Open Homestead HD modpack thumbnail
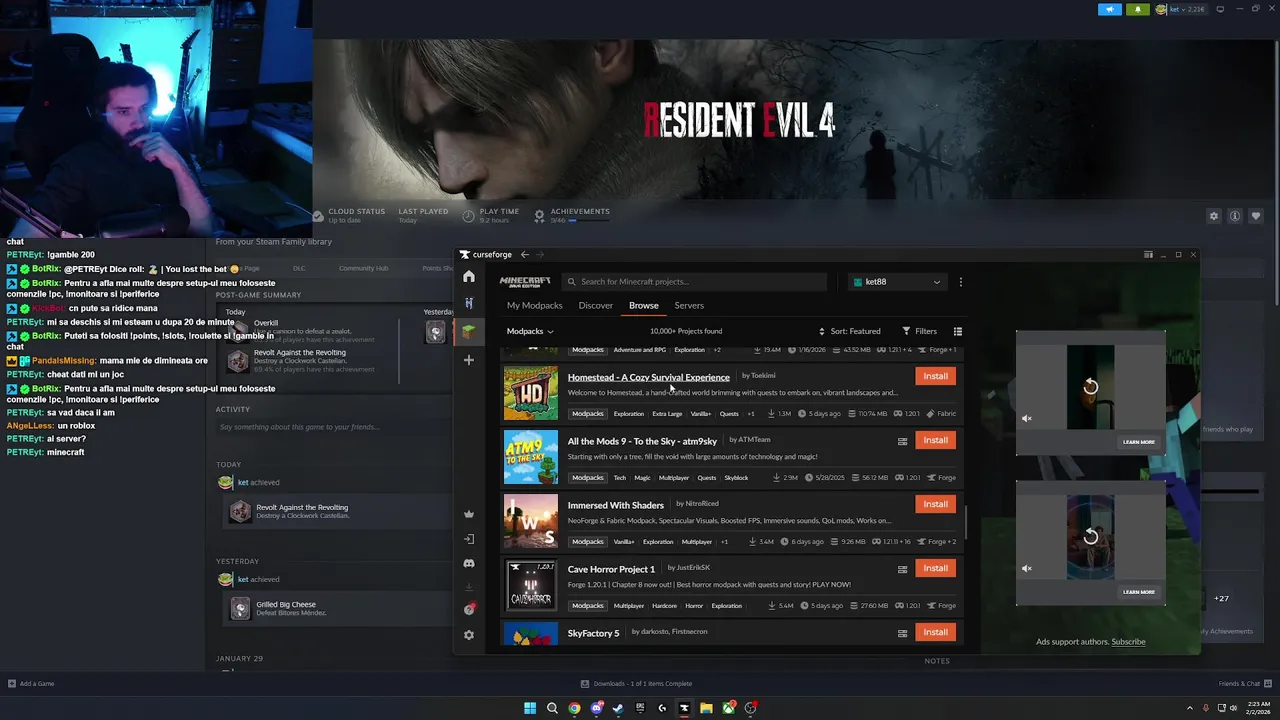Viewport: 1280px width, 720px height. point(530,393)
